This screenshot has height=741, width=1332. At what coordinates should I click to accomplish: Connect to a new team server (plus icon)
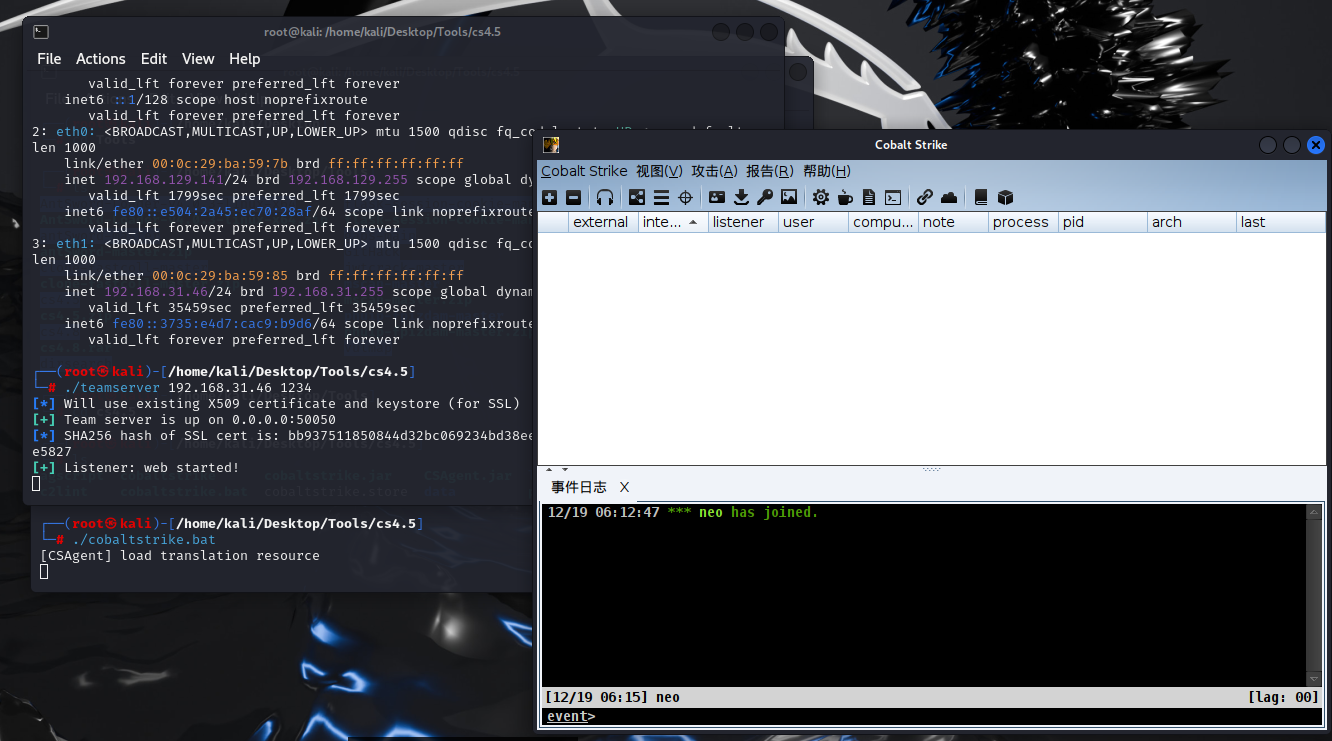tap(549, 198)
